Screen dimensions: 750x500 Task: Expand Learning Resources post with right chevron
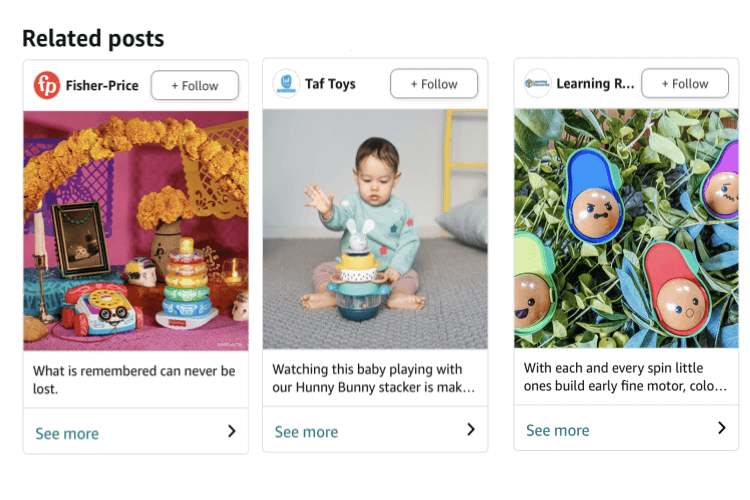click(x=722, y=428)
